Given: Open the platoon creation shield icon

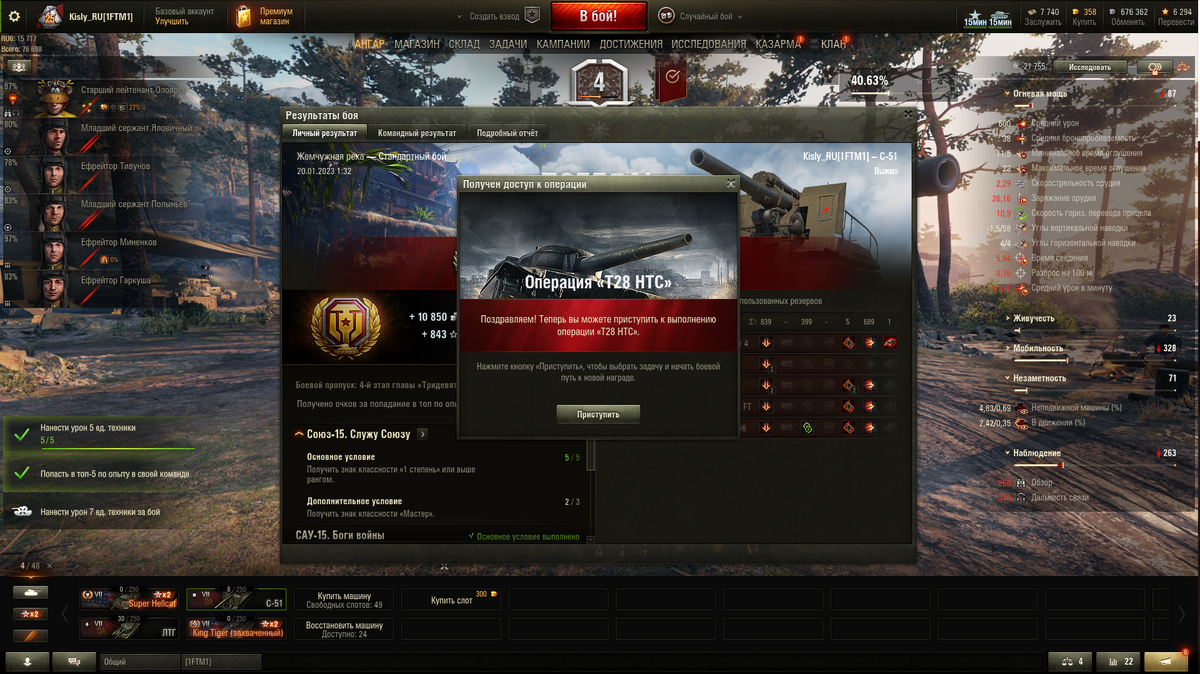Looking at the screenshot, I should [532, 16].
